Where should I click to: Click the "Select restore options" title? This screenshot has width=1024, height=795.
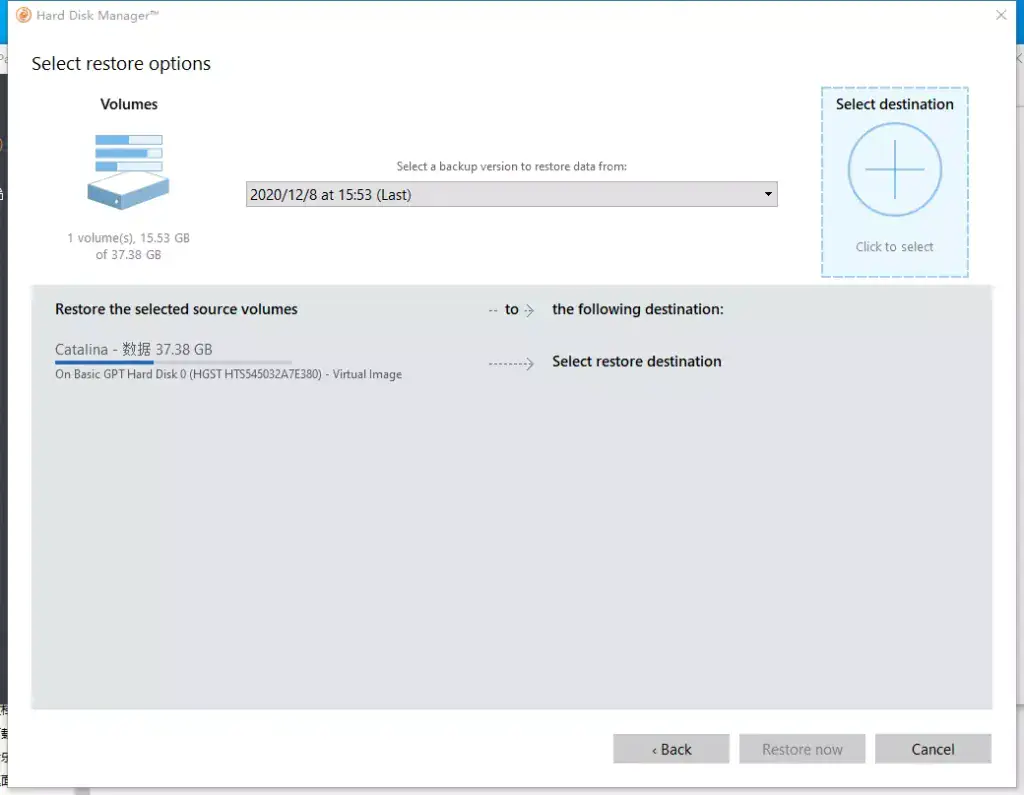(x=121, y=64)
